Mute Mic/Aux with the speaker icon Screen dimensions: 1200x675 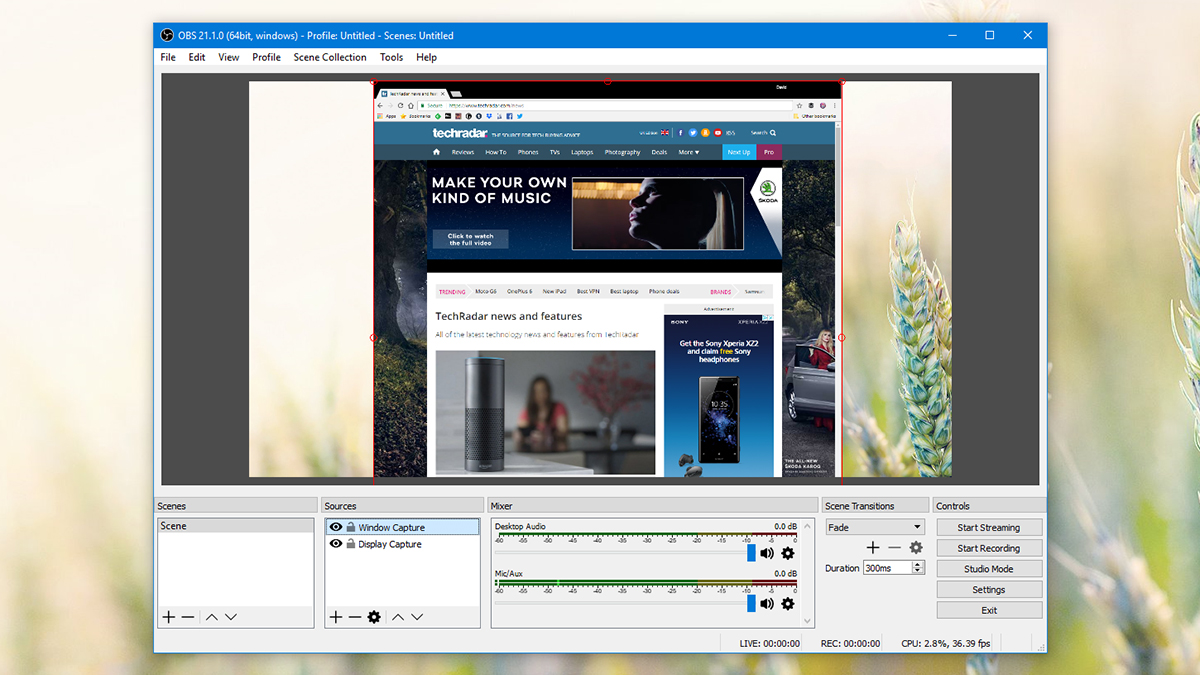(767, 603)
